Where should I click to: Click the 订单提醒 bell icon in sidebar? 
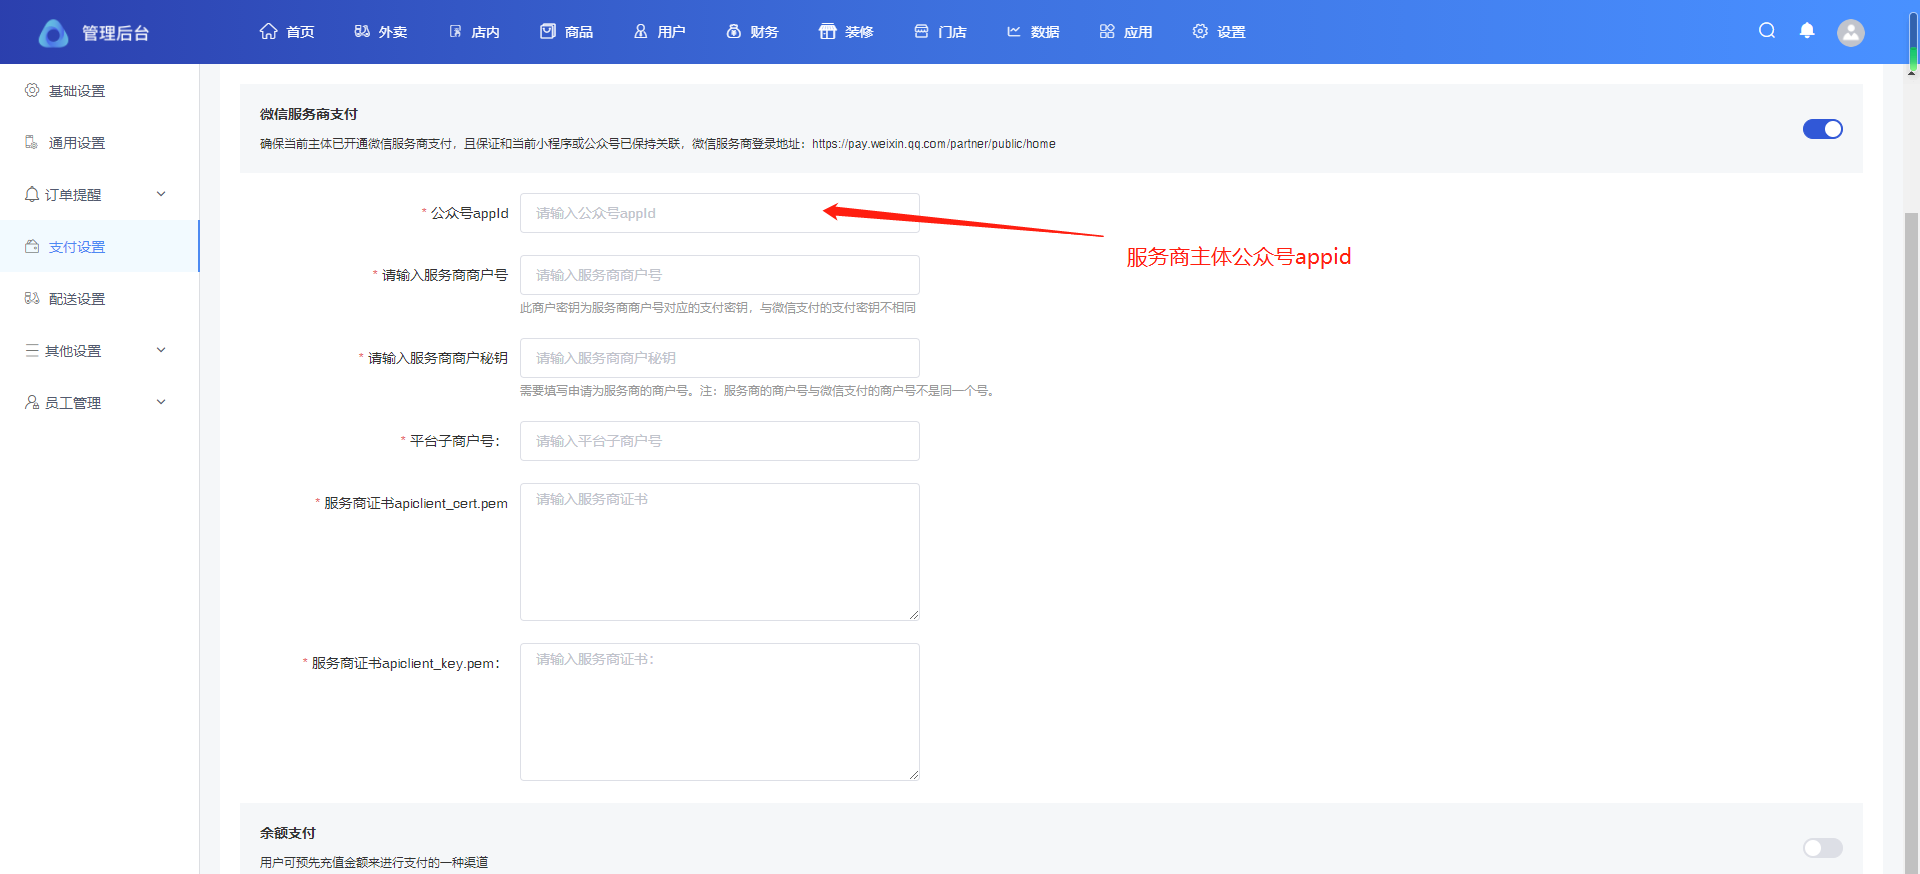point(32,194)
